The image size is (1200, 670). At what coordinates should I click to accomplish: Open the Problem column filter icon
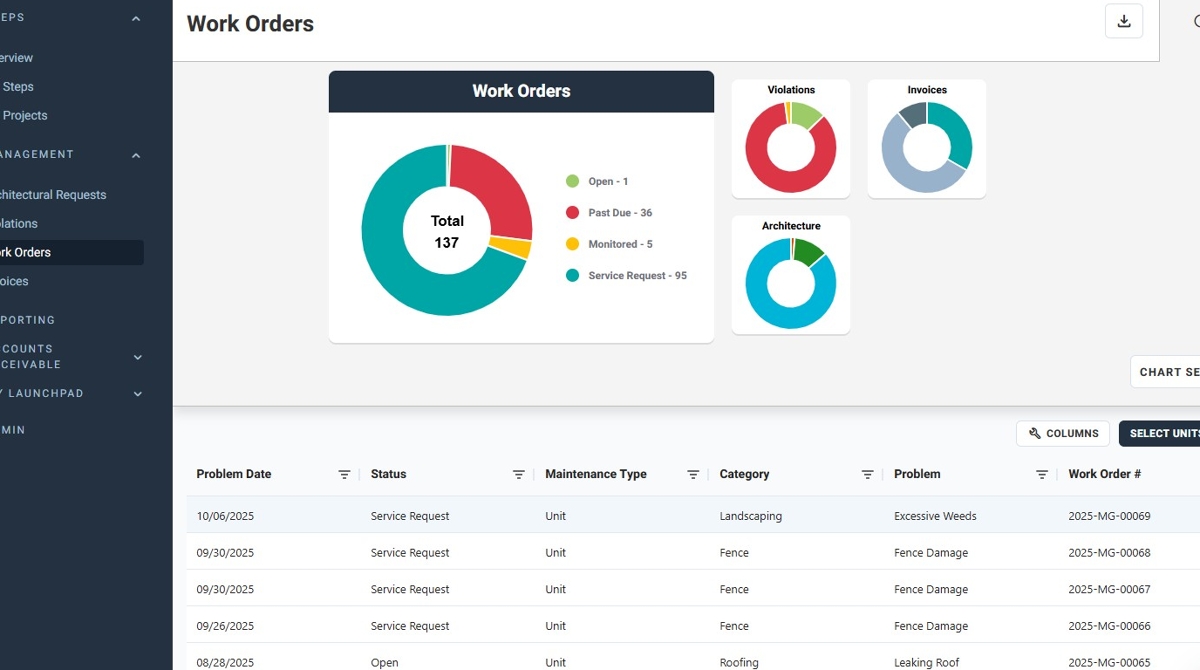(x=1042, y=475)
